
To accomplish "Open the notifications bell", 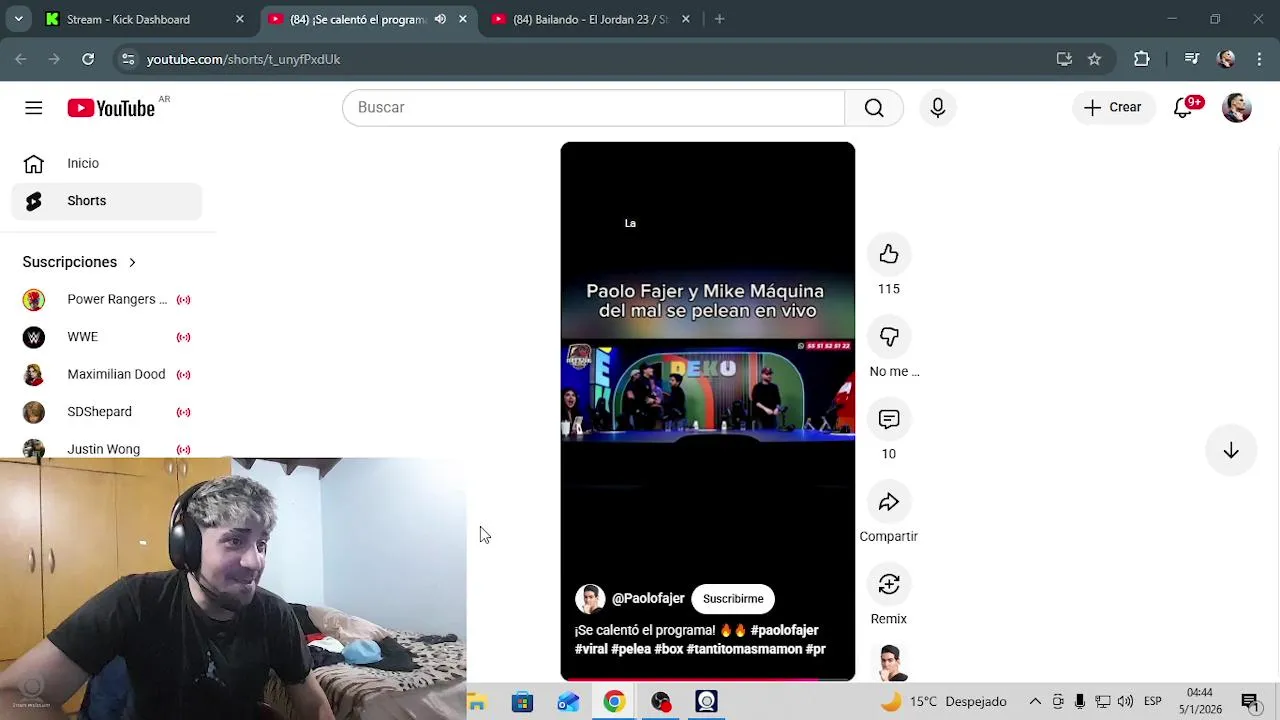I will coord(1183,107).
